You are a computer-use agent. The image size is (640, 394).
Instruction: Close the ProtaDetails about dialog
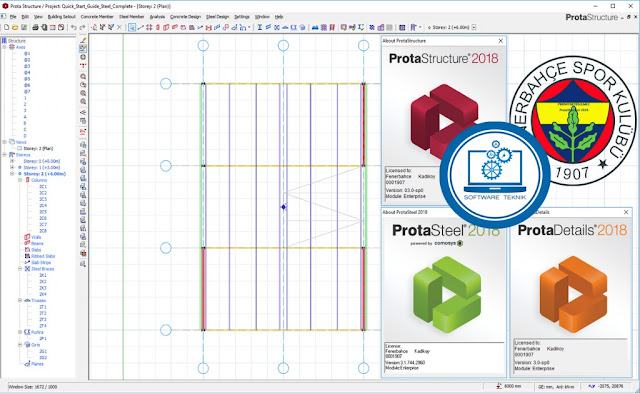click(x=626, y=212)
